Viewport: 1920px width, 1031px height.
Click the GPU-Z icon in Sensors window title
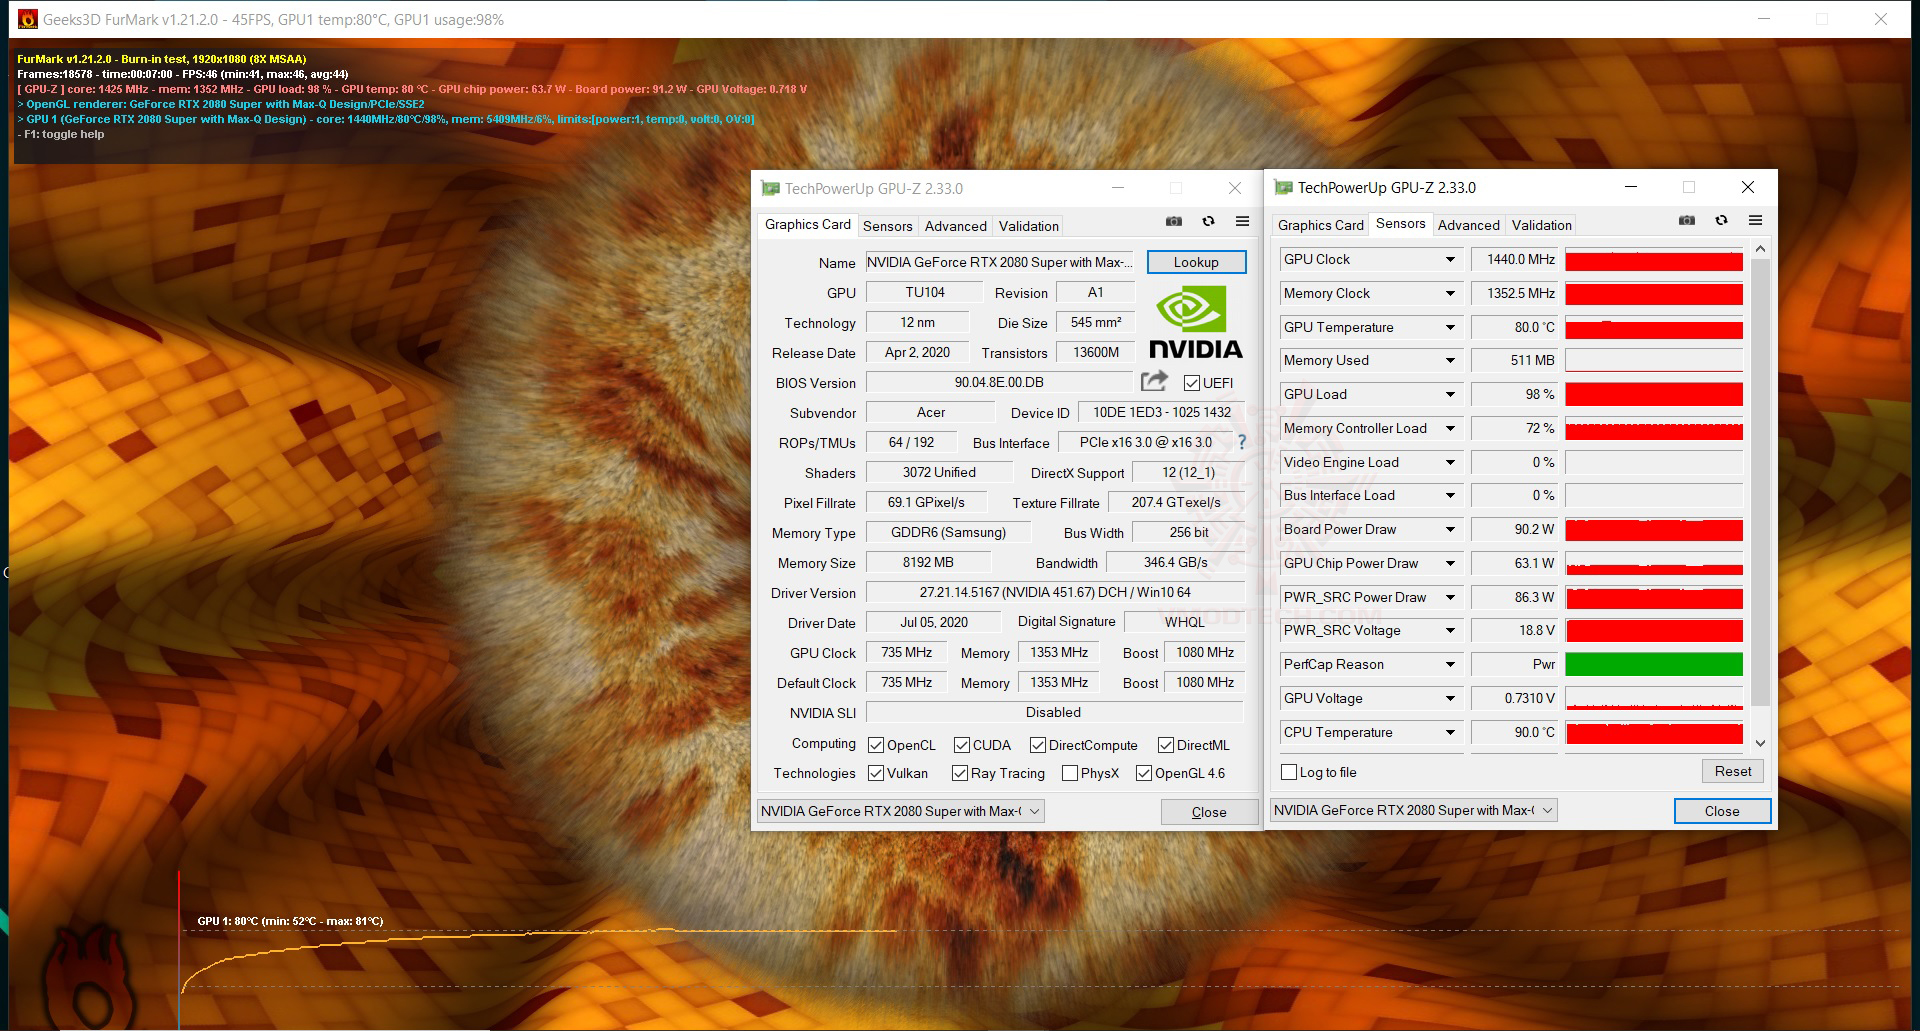click(1283, 187)
